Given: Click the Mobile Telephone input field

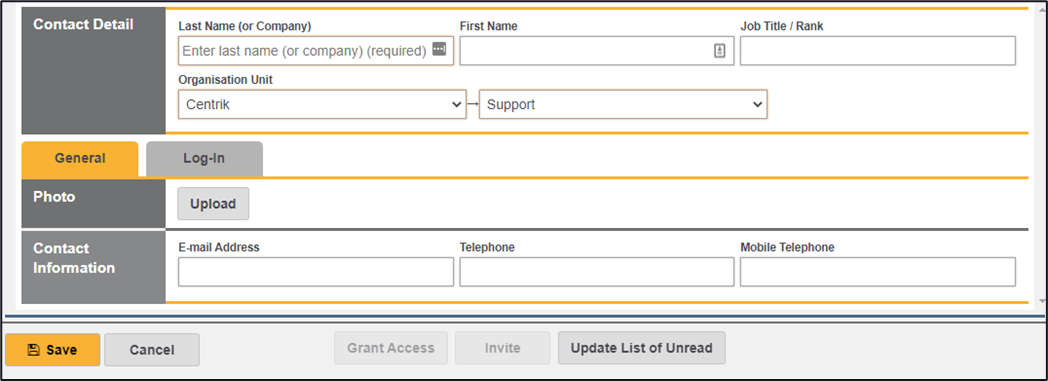Looking at the screenshot, I should pyautogui.click(x=878, y=271).
